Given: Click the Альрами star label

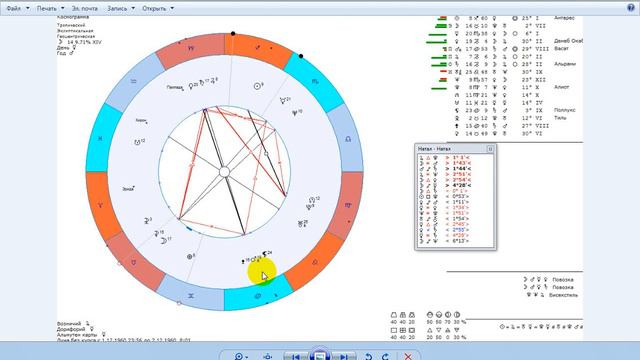Looking at the screenshot, I should (x=565, y=64).
